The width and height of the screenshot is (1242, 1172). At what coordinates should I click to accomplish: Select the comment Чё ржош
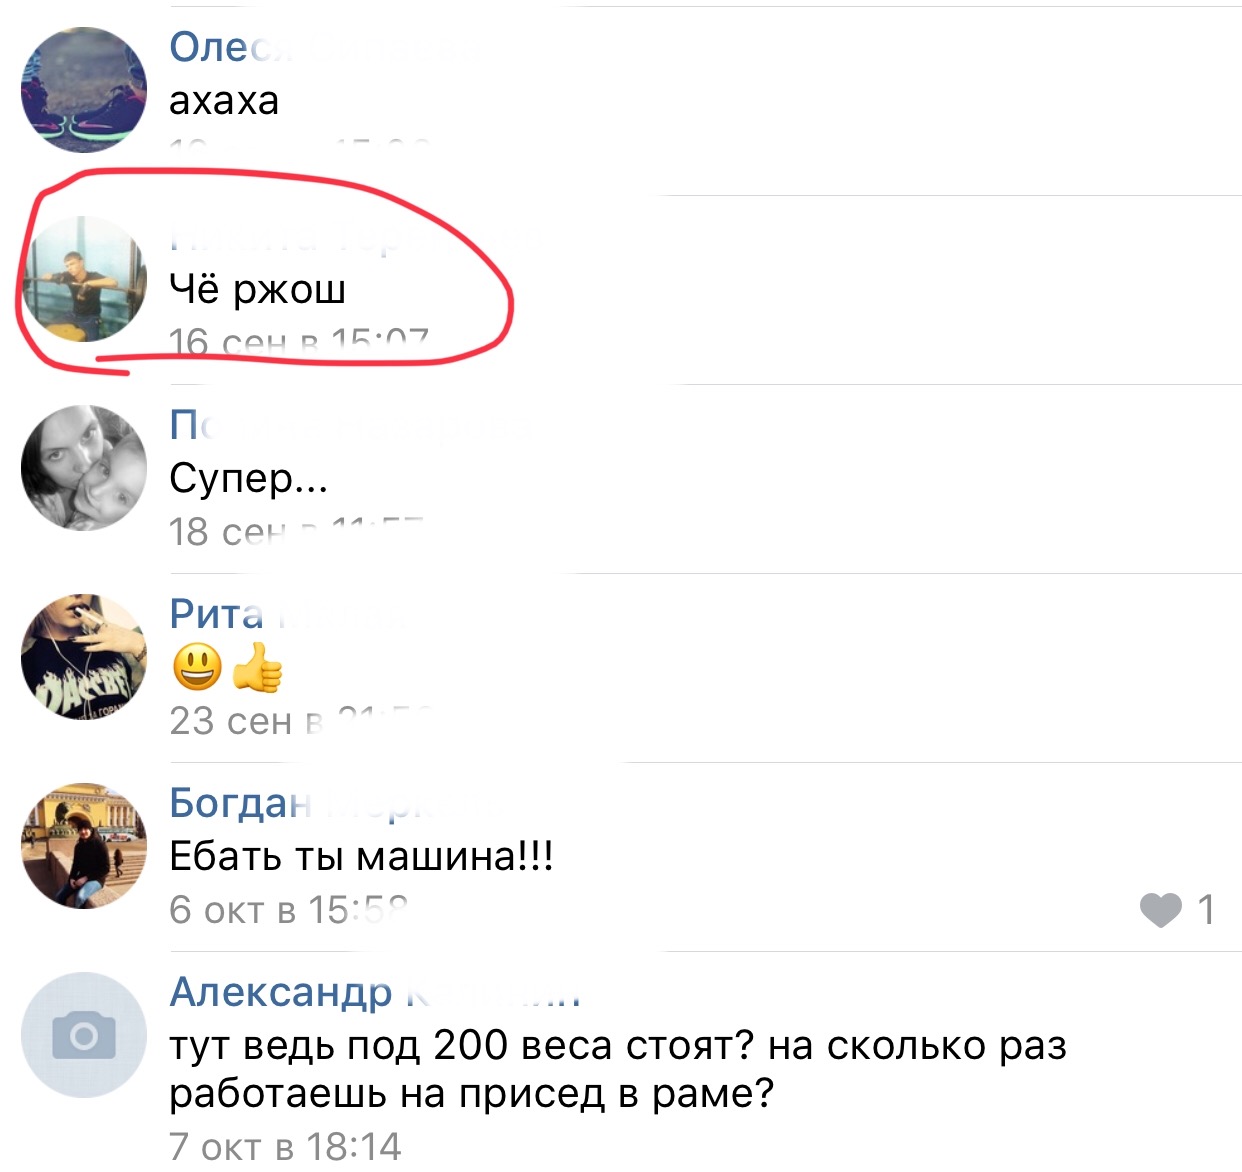257,289
